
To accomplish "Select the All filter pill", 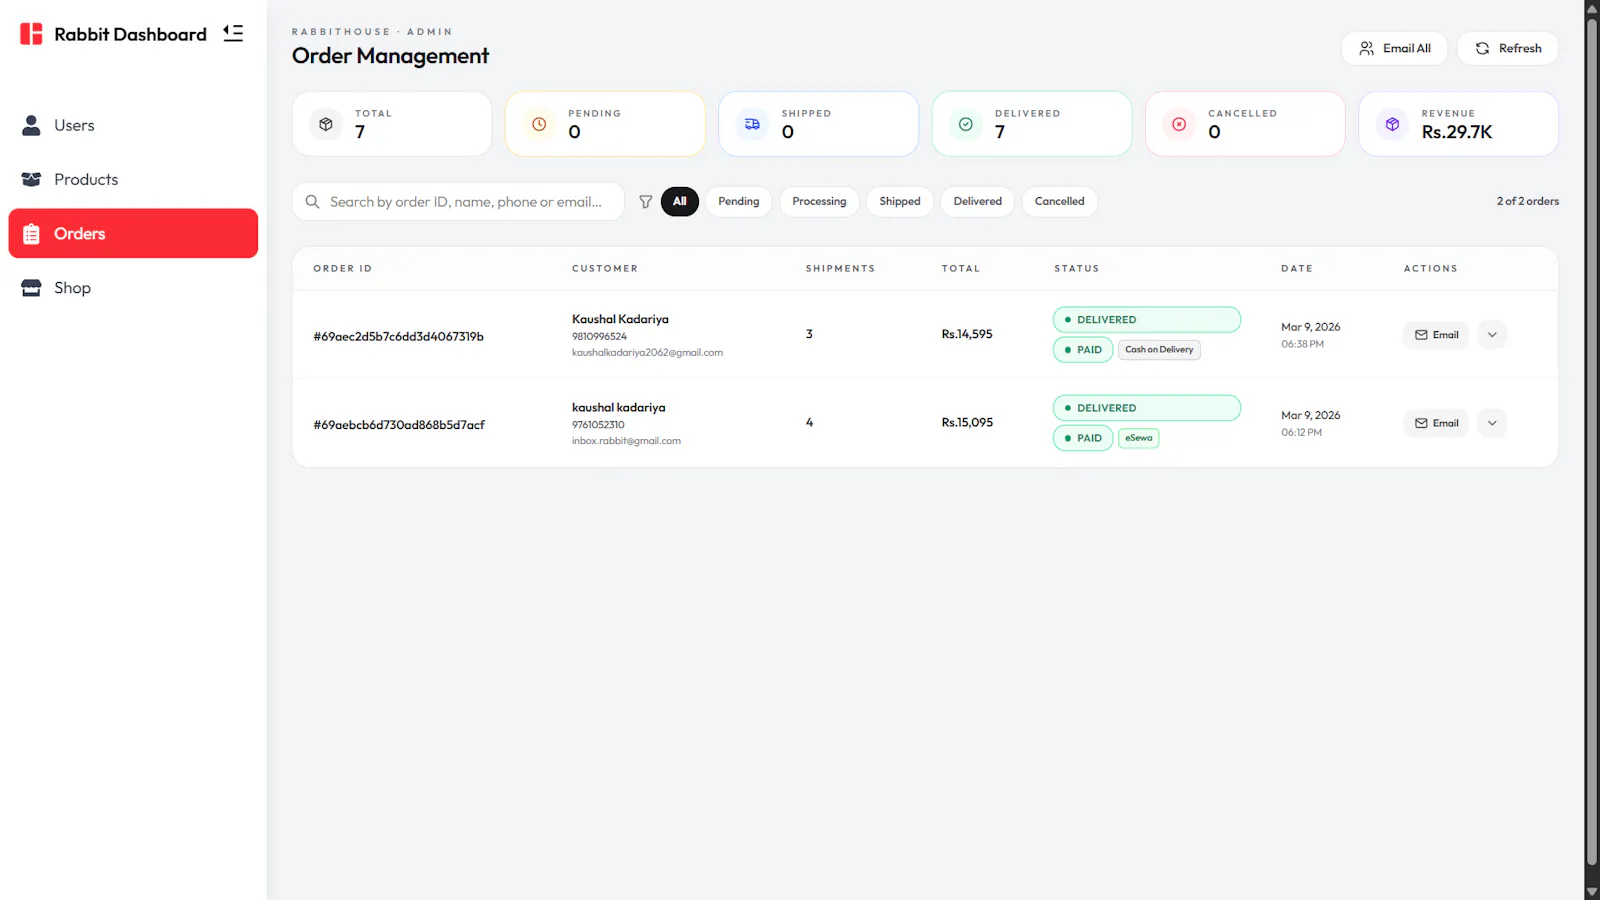I will [680, 201].
